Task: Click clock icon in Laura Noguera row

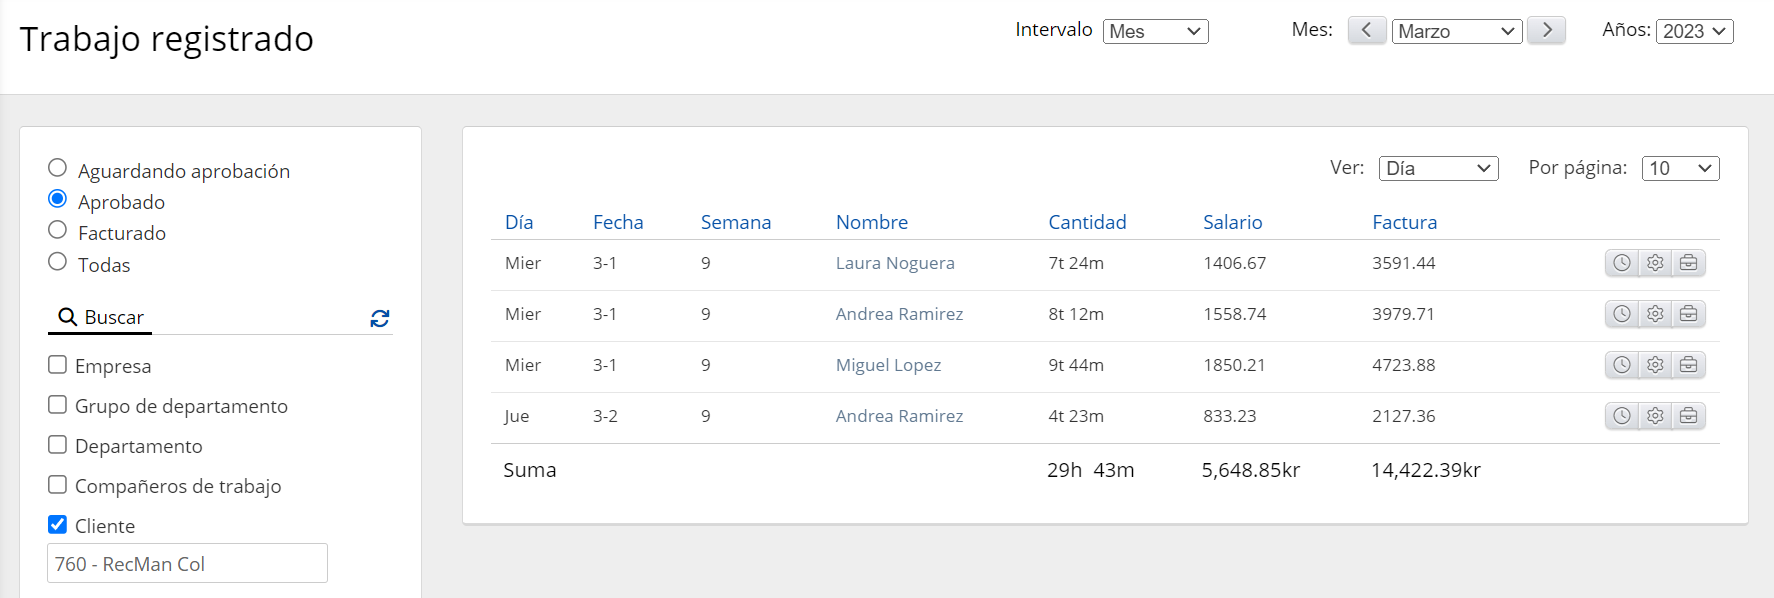Action: coord(1622,263)
